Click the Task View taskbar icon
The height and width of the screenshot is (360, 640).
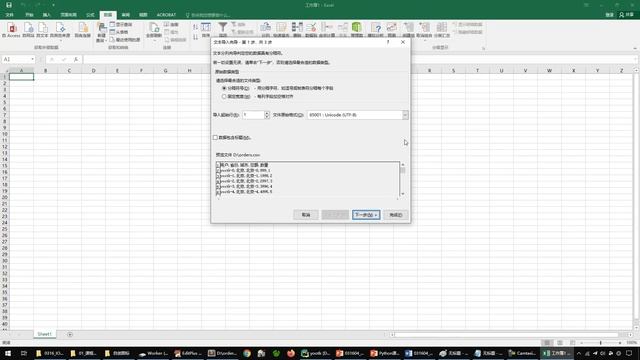tap(24, 353)
